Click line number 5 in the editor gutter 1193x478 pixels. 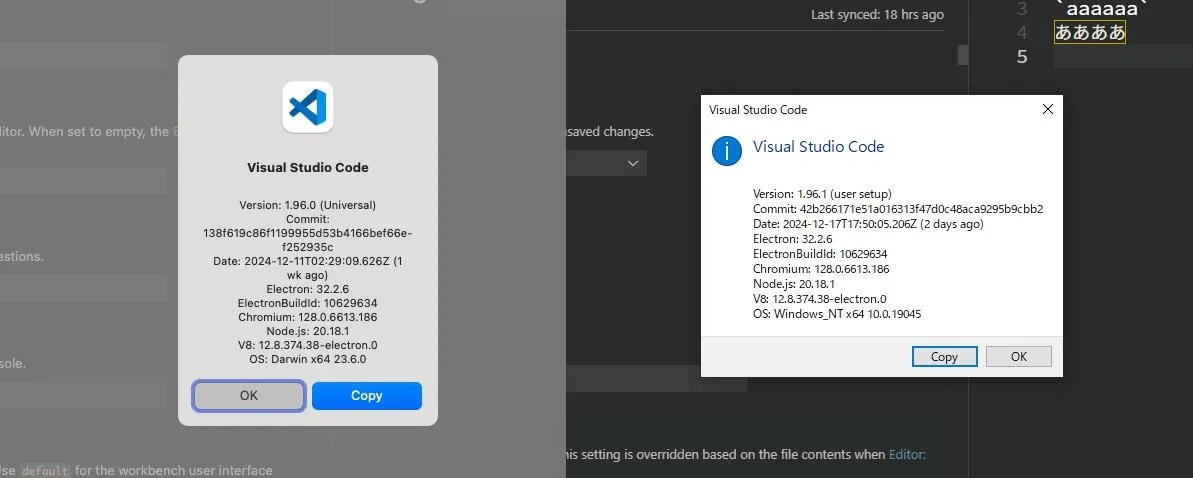[1021, 56]
